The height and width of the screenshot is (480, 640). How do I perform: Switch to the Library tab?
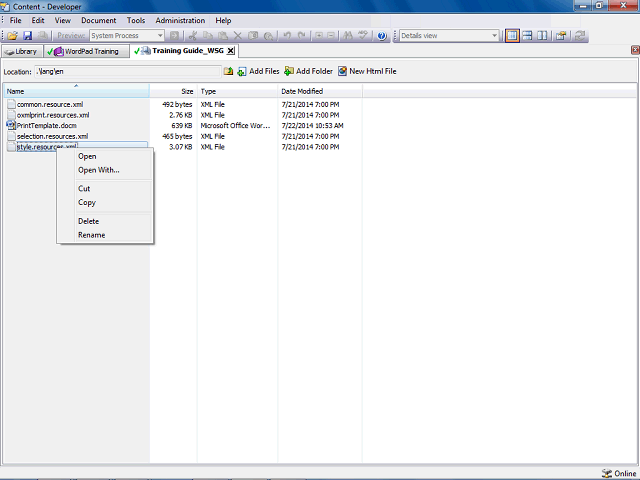coord(22,51)
